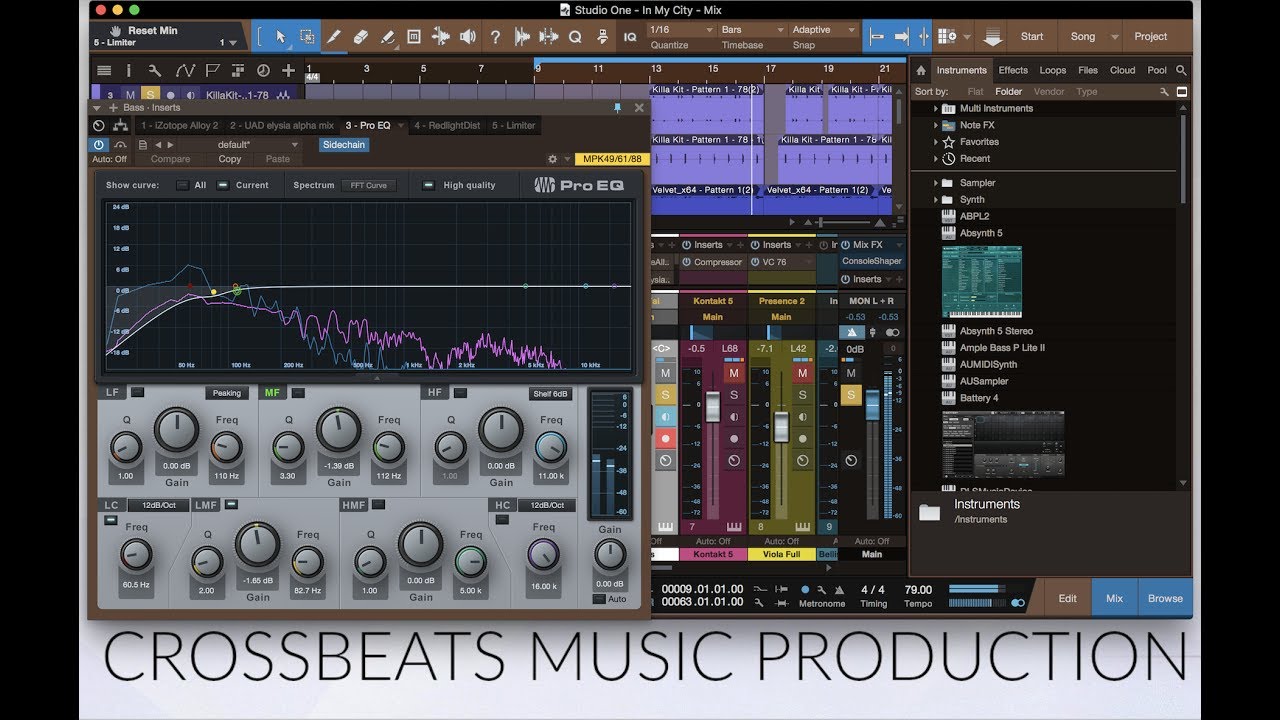Open the plugin gear settings icon
The width and height of the screenshot is (1280, 720).
point(552,159)
